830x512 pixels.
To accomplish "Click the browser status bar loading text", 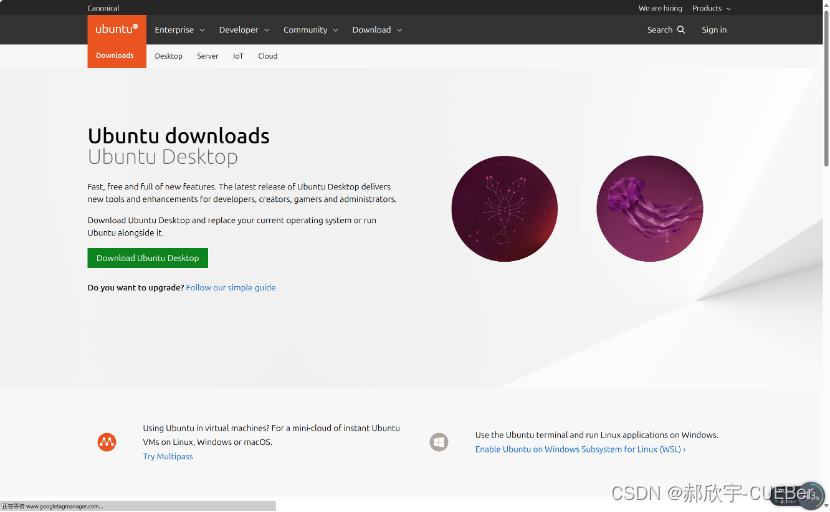I will click(52, 506).
